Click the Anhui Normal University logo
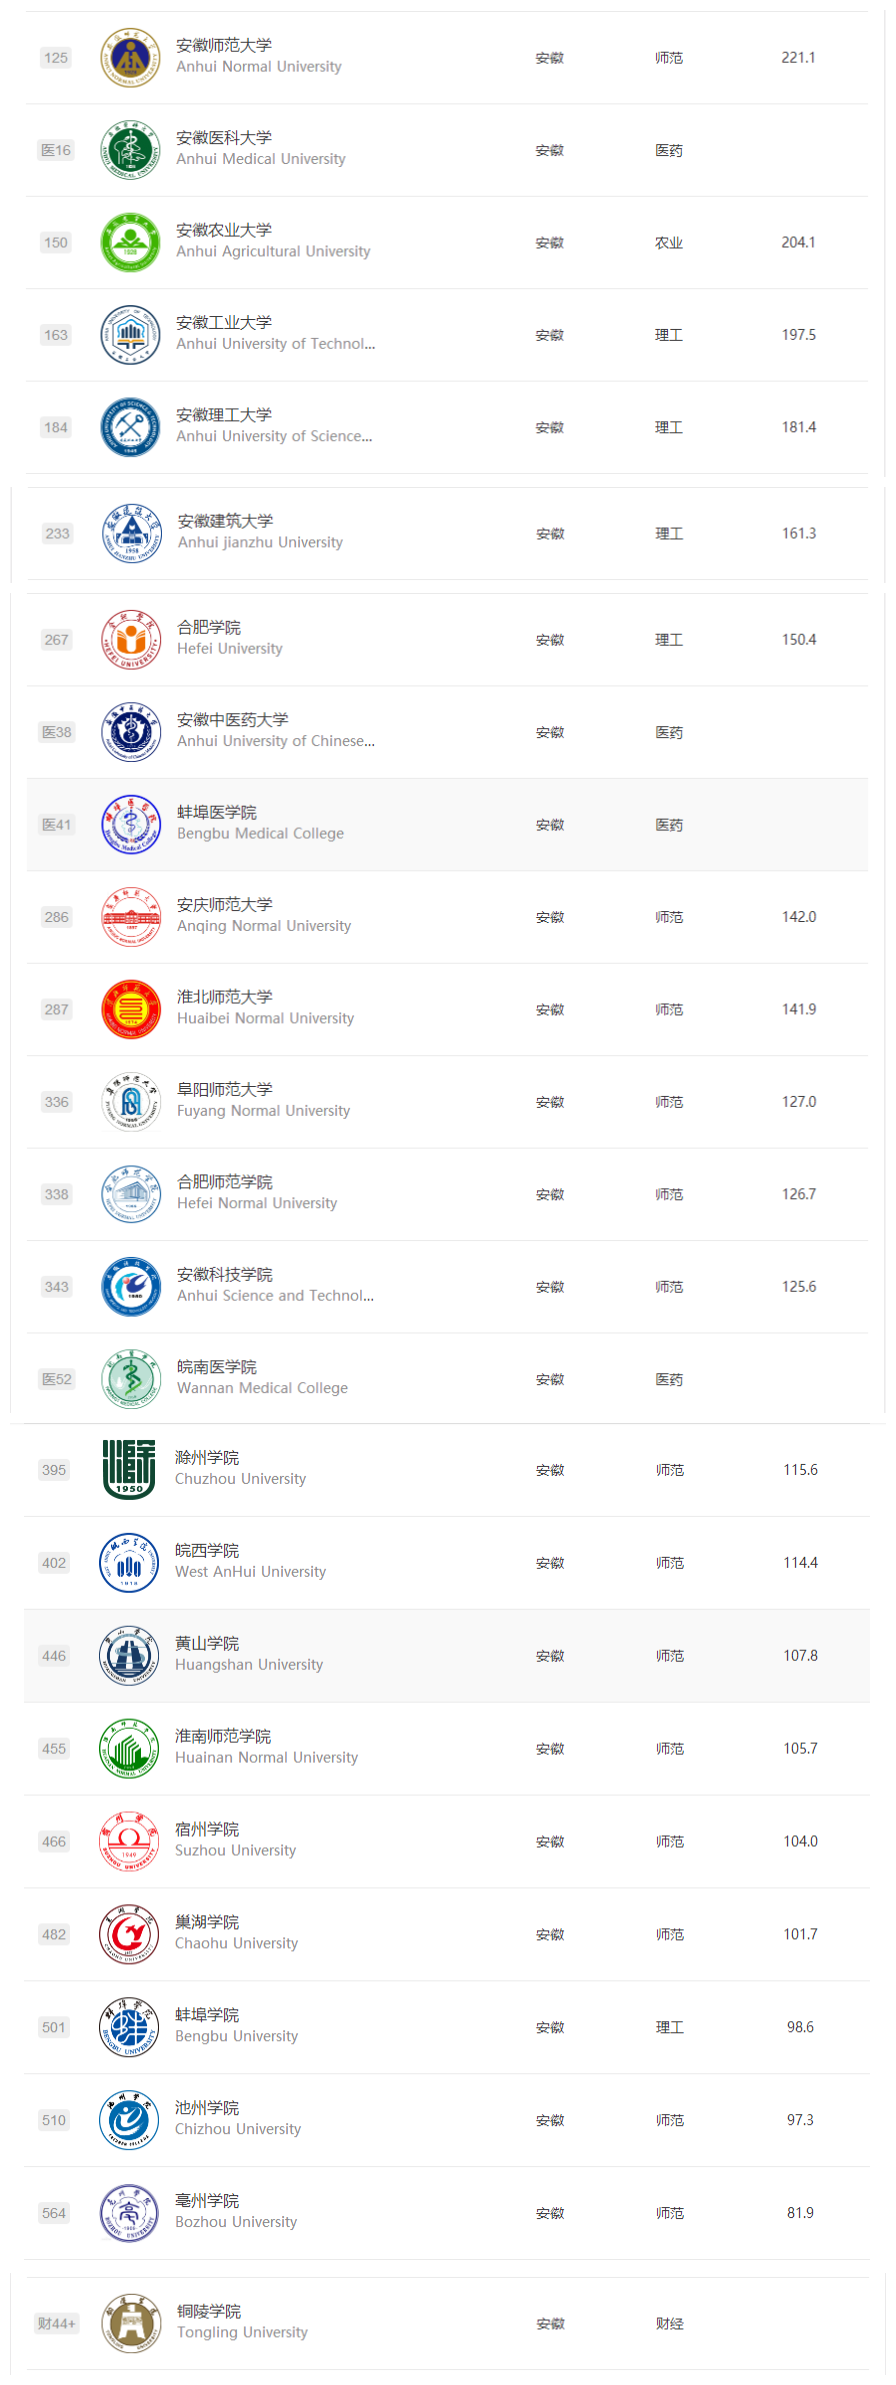The image size is (896, 2385). tap(130, 58)
